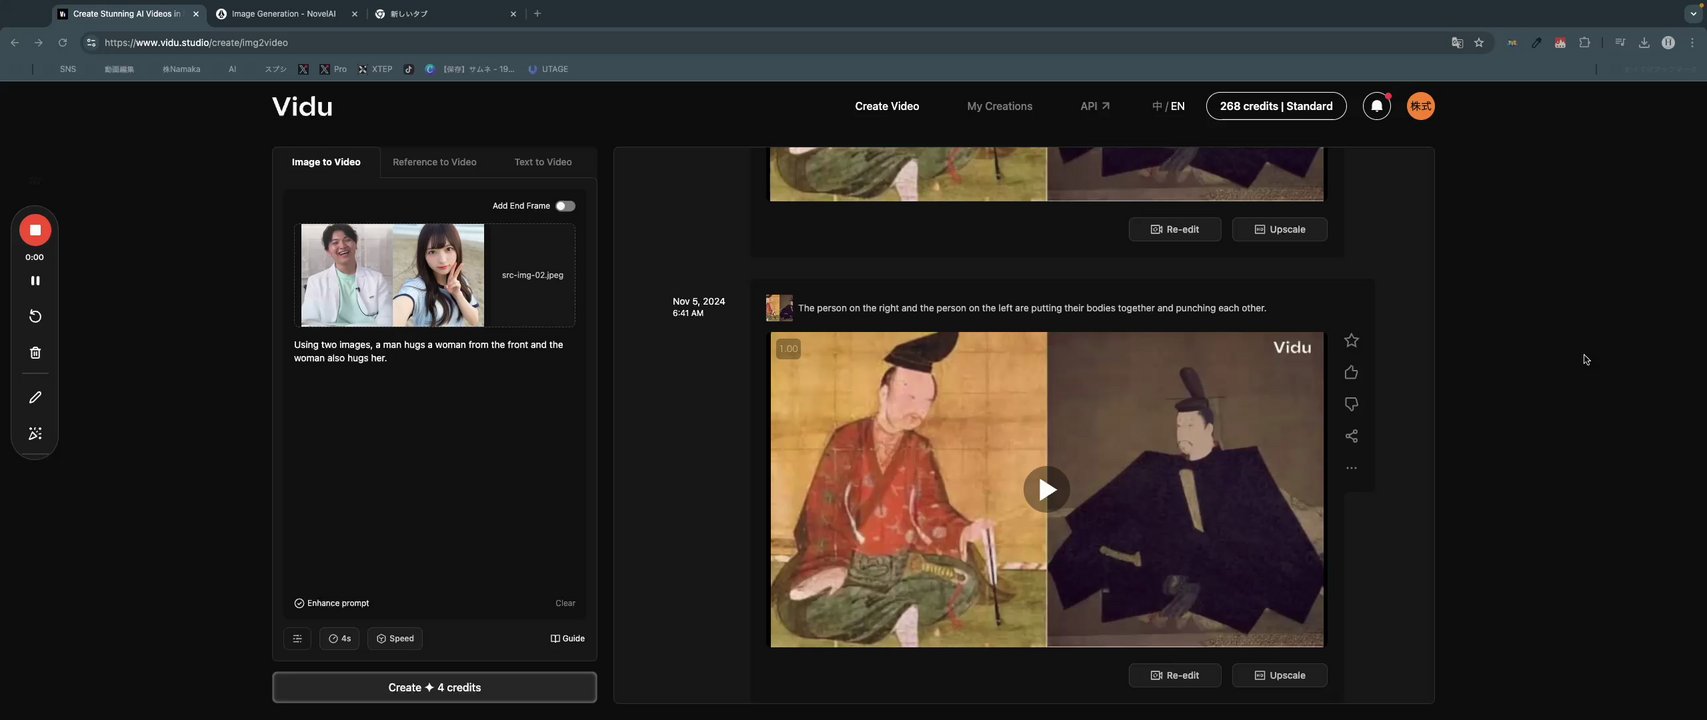Open the SNS bookmark folder
Screen dimensions: 1707x720
(68, 69)
